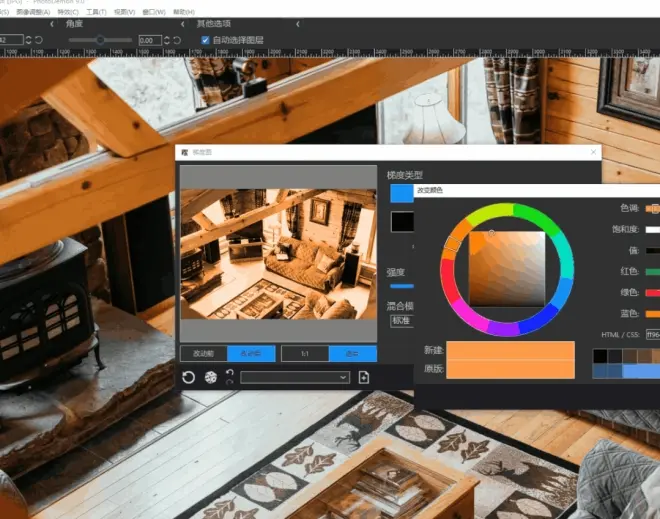The width and height of the screenshot is (660, 519).
Task: Click the randomize dice icon
Action: tap(210, 377)
